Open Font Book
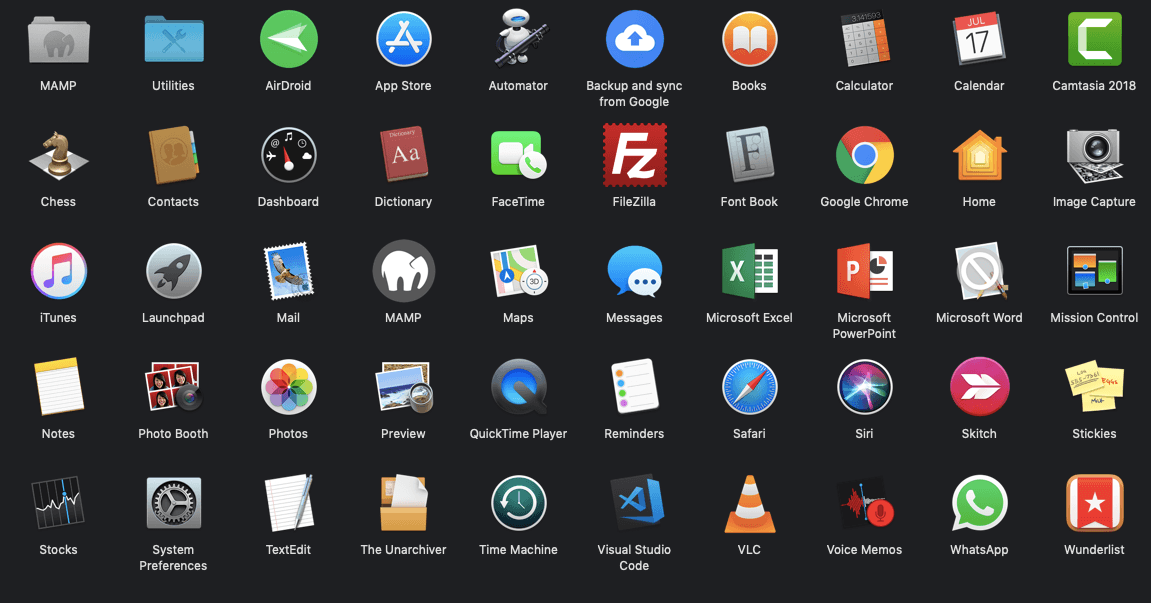 [749, 155]
